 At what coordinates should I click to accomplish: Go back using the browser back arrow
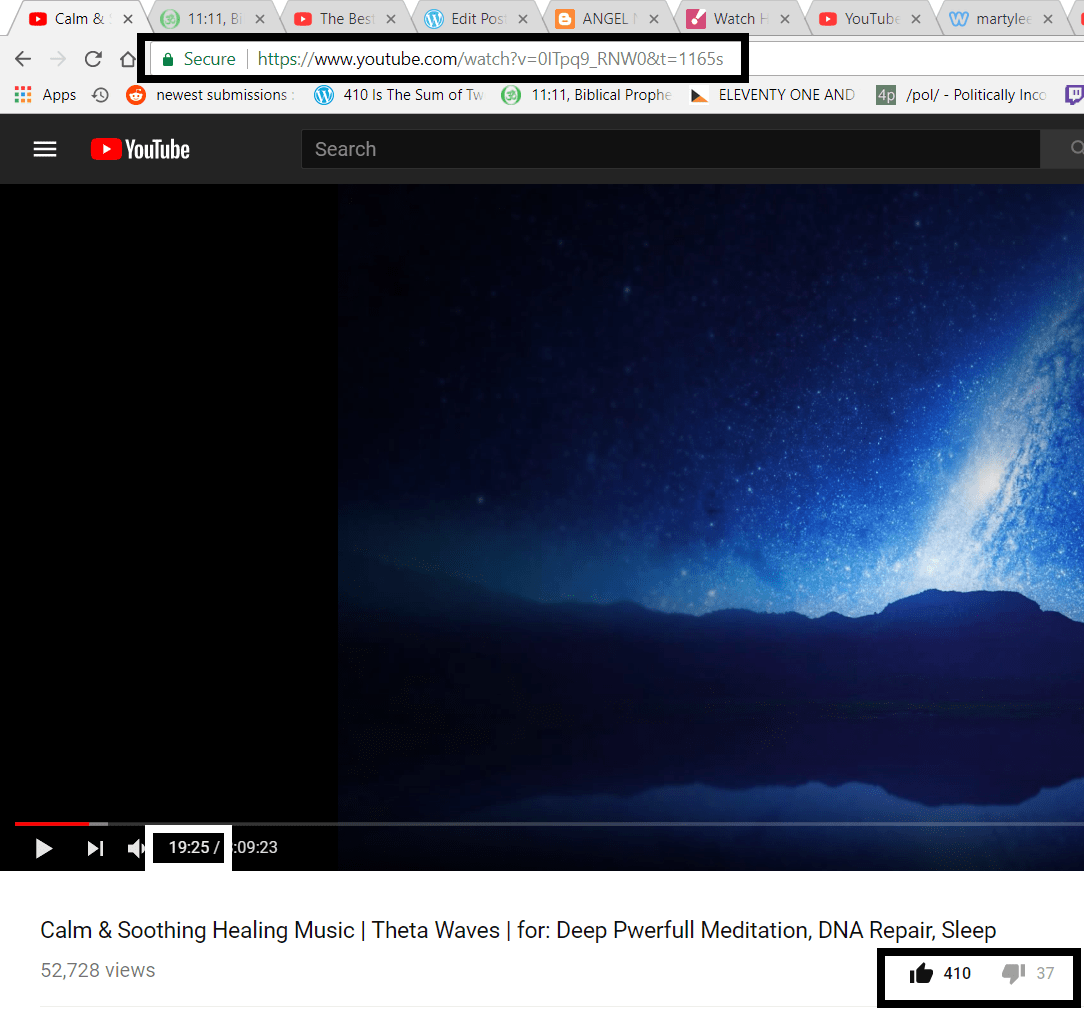click(x=23, y=59)
